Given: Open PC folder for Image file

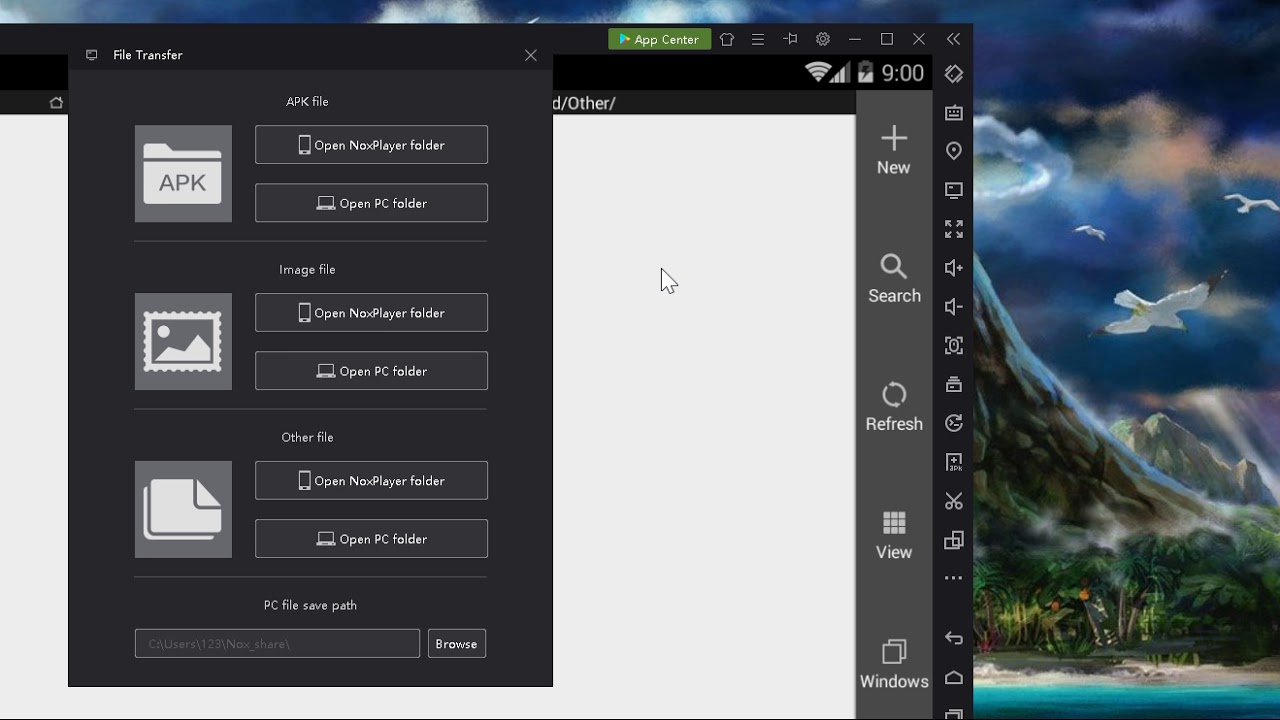Looking at the screenshot, I should (x=371, y=371).
